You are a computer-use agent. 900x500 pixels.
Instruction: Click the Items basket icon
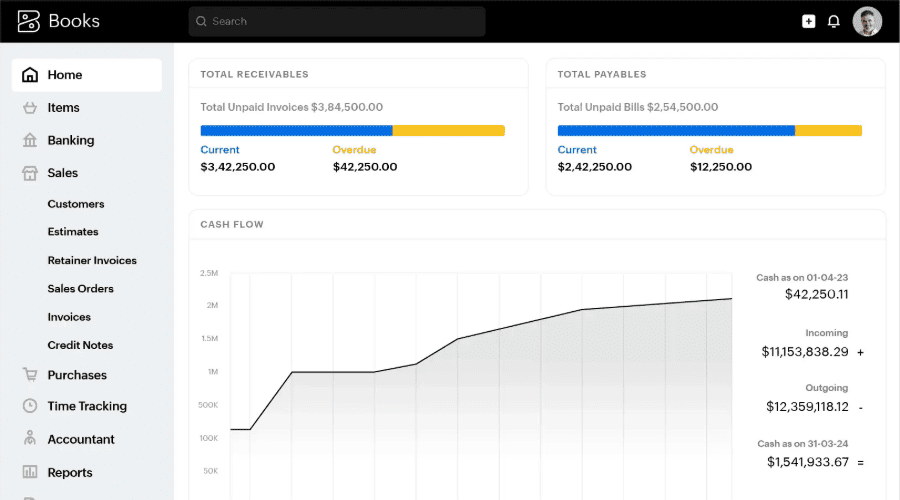[30, 108]
